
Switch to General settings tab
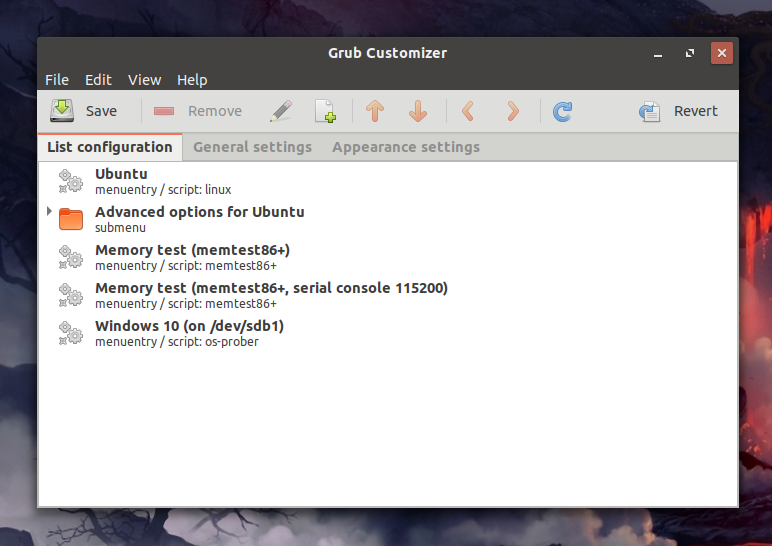pyautogui.click(x=252, y=147)
